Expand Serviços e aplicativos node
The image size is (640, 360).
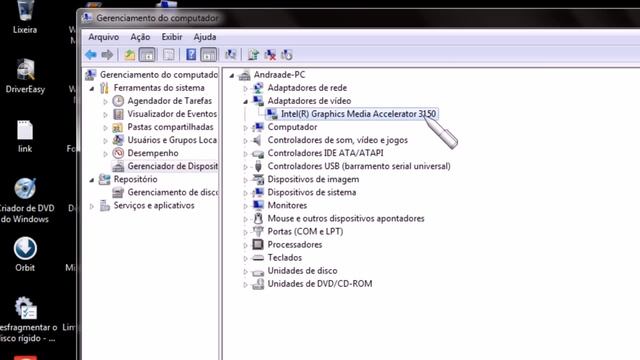click(92, 206)
